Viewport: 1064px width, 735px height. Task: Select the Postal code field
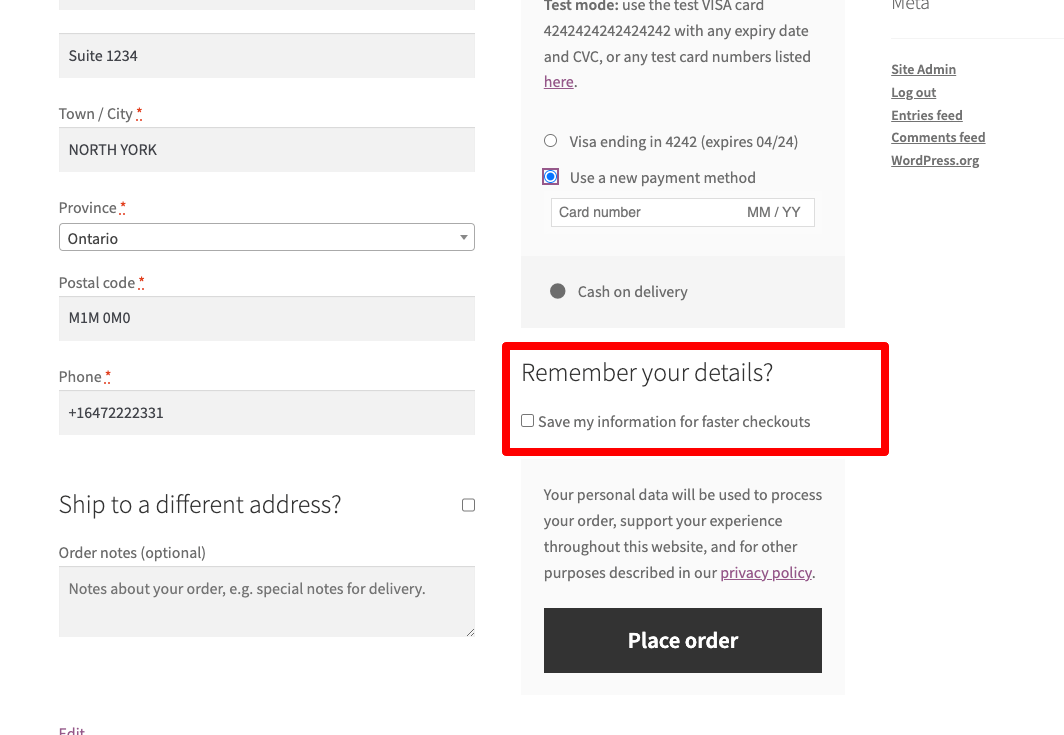tap(266, 317)
